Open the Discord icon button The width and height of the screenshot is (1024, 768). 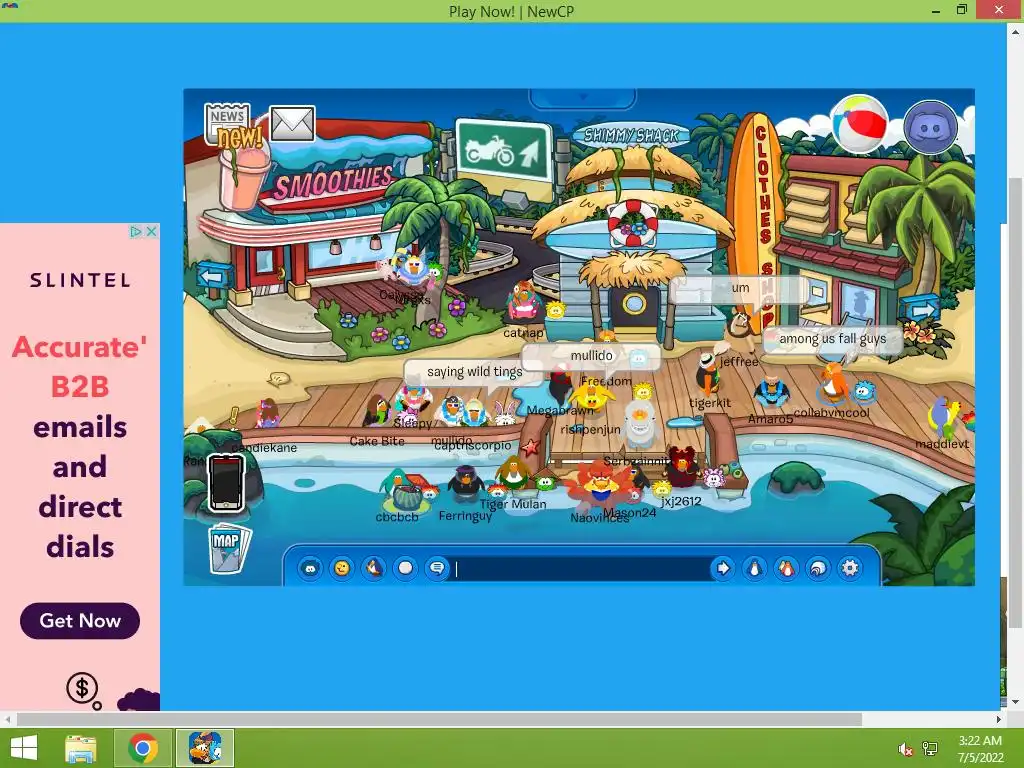[x=931, y=127]
